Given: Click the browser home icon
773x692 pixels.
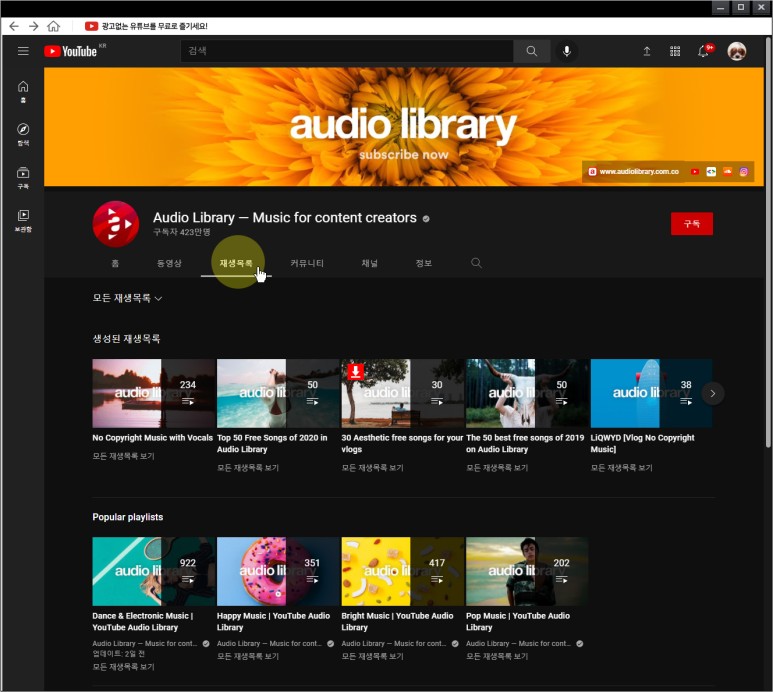Looking at the screenshot, I should (x=53, y=26).
